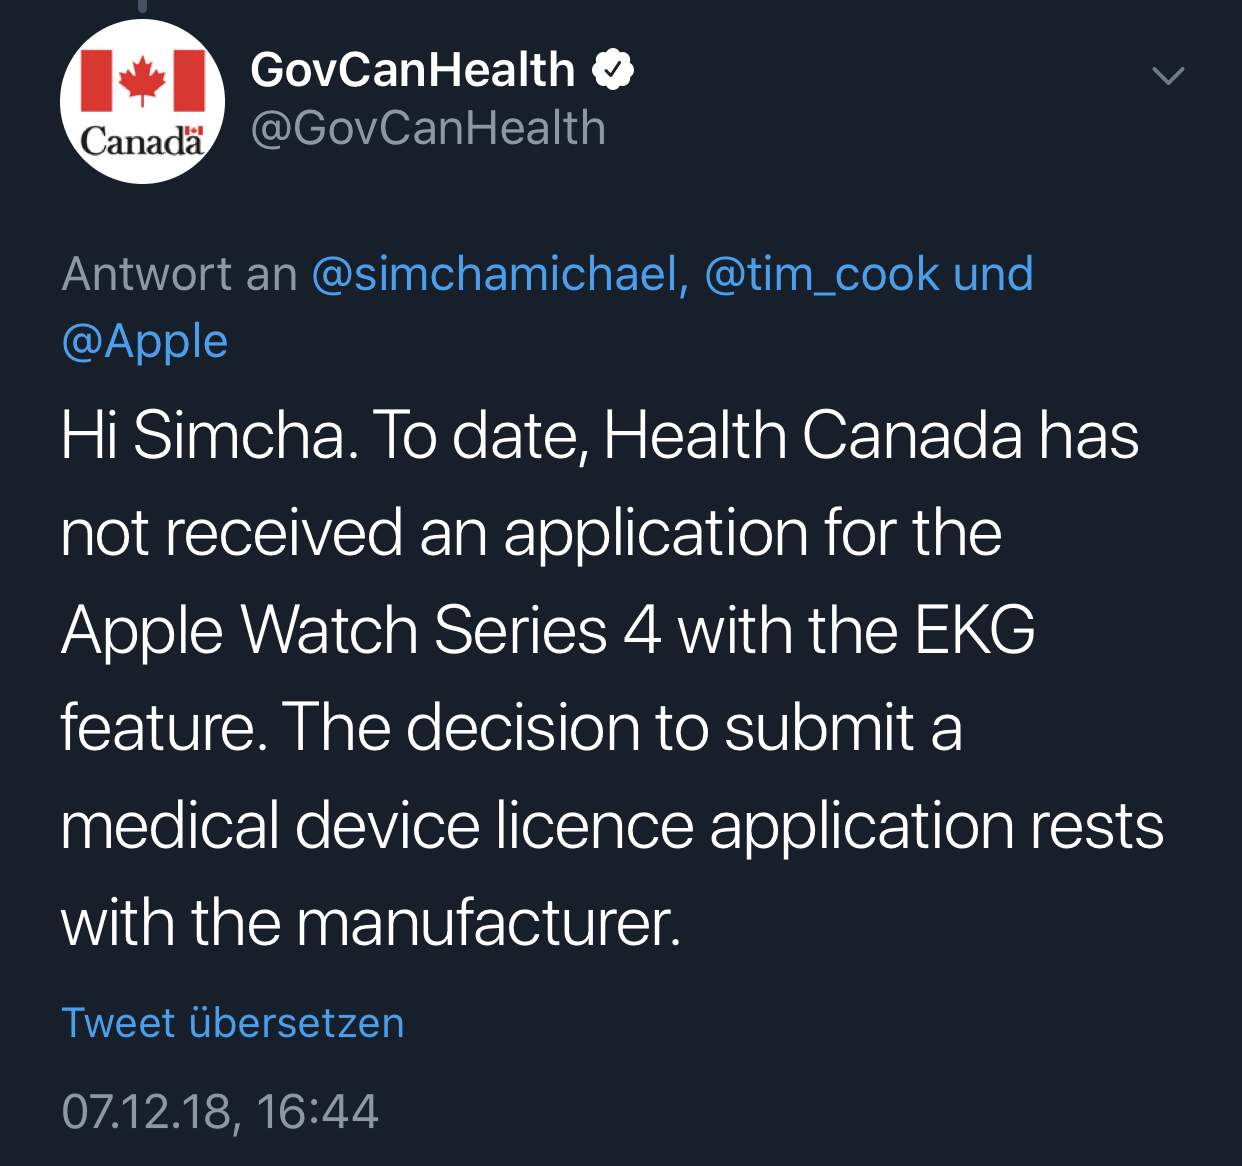Click the 07.12.18, 16:44 timestamp

220,1112
